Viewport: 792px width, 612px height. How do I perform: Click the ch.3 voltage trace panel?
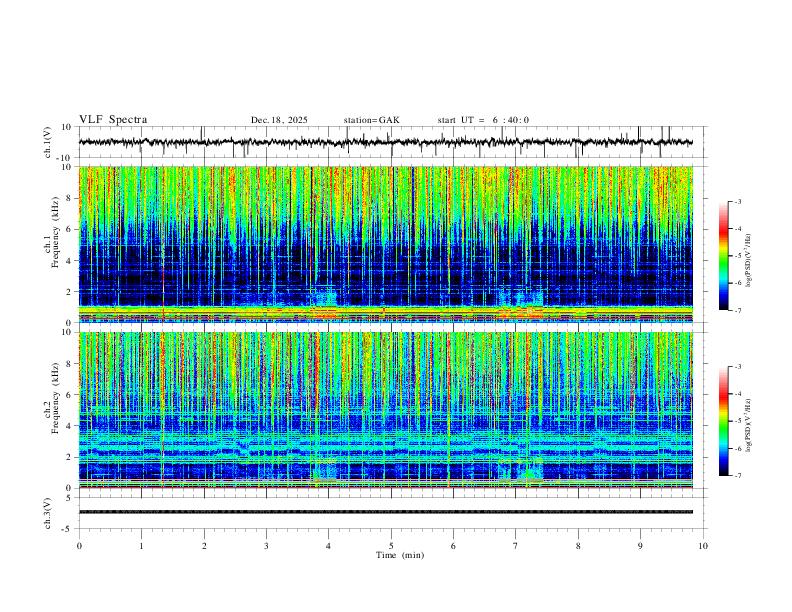(391, 513)
